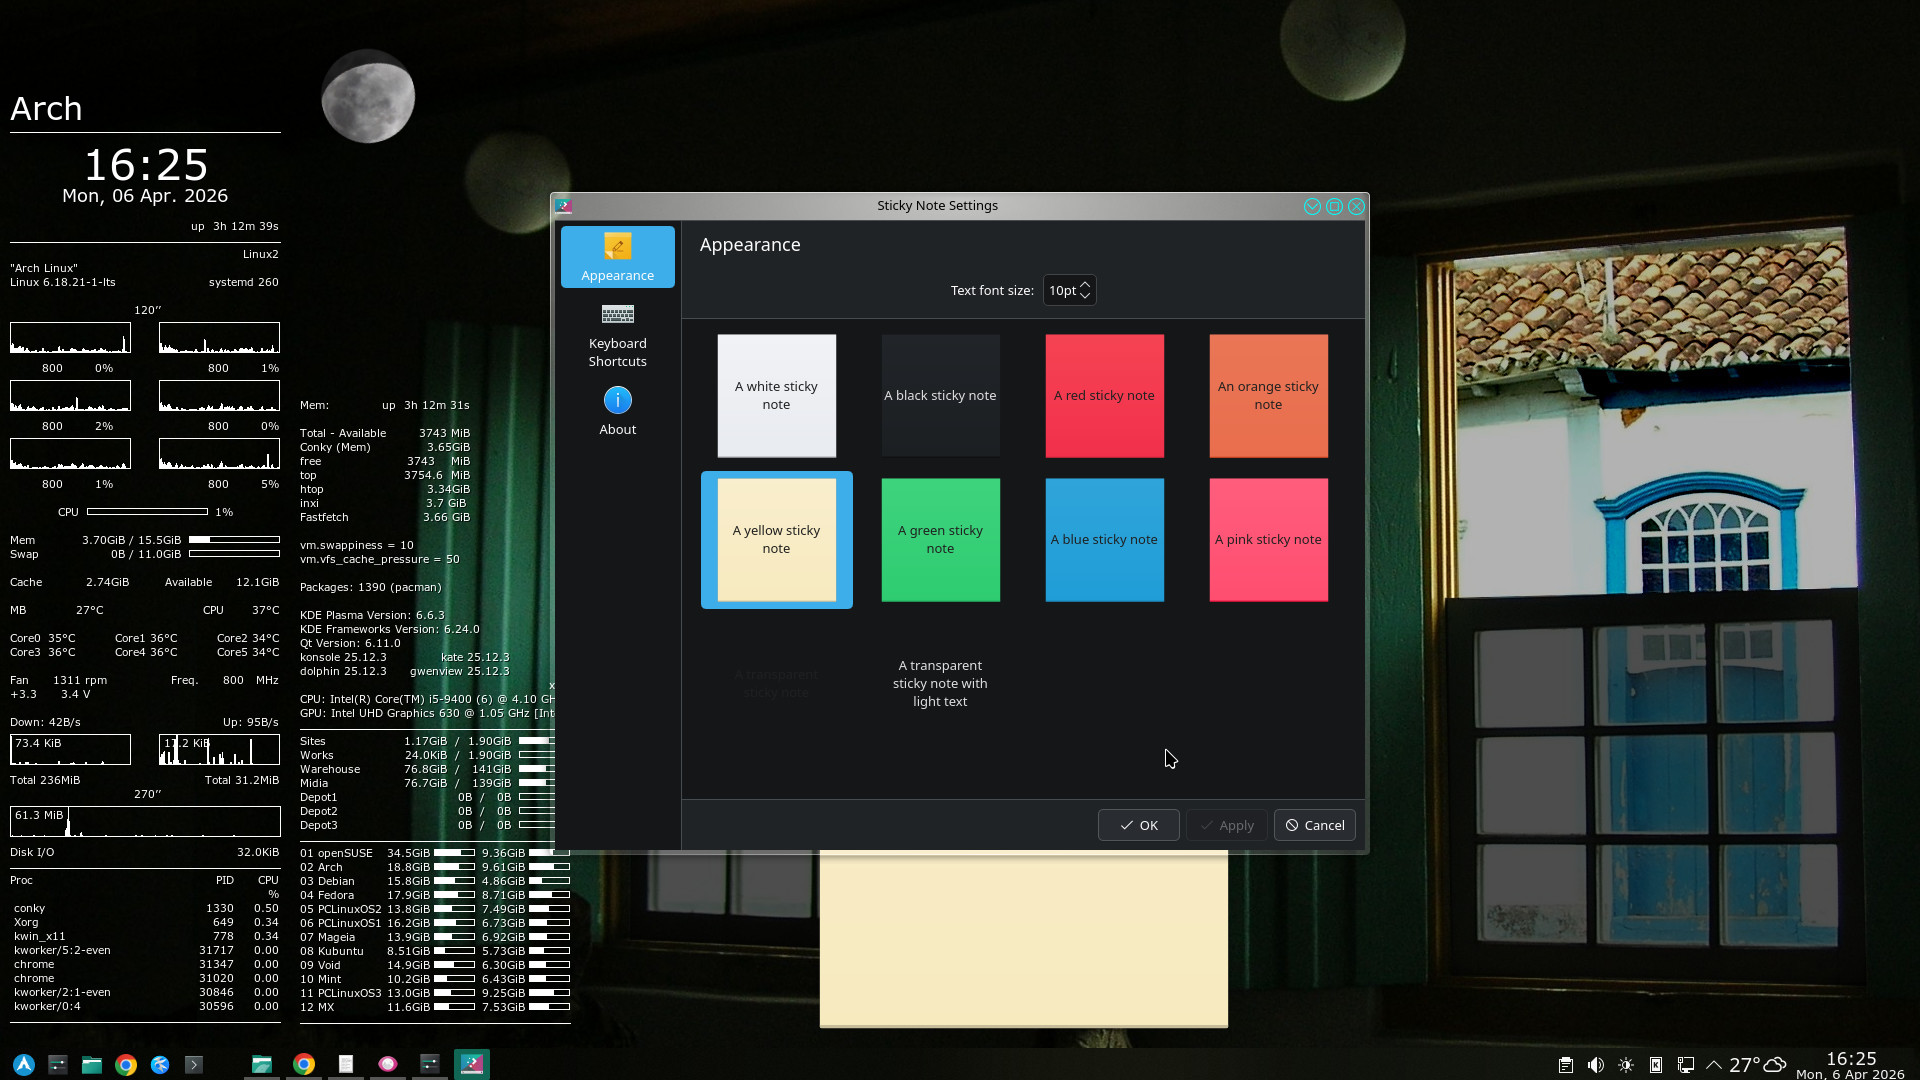The height and width of the screenshot is (1080, 1920).
Task: Expand hidden system tray icons arrow
Action: 1714,1065
